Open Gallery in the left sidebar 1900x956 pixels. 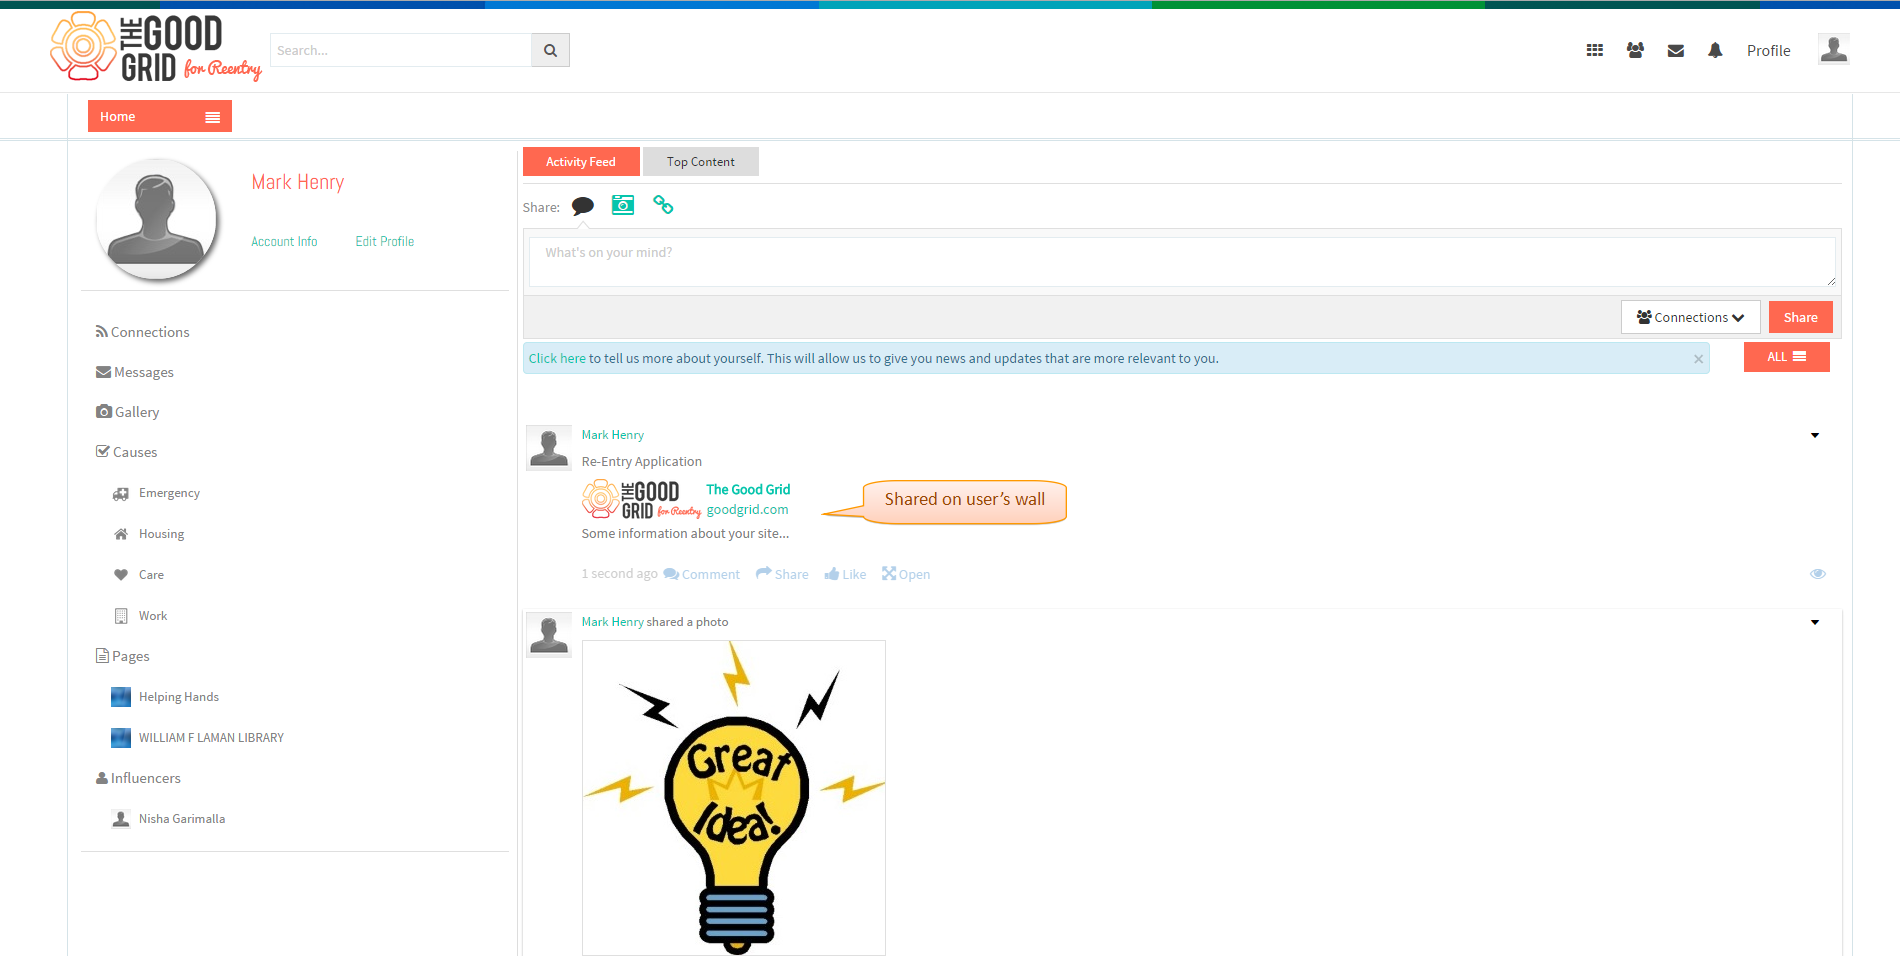coord(128,412)
